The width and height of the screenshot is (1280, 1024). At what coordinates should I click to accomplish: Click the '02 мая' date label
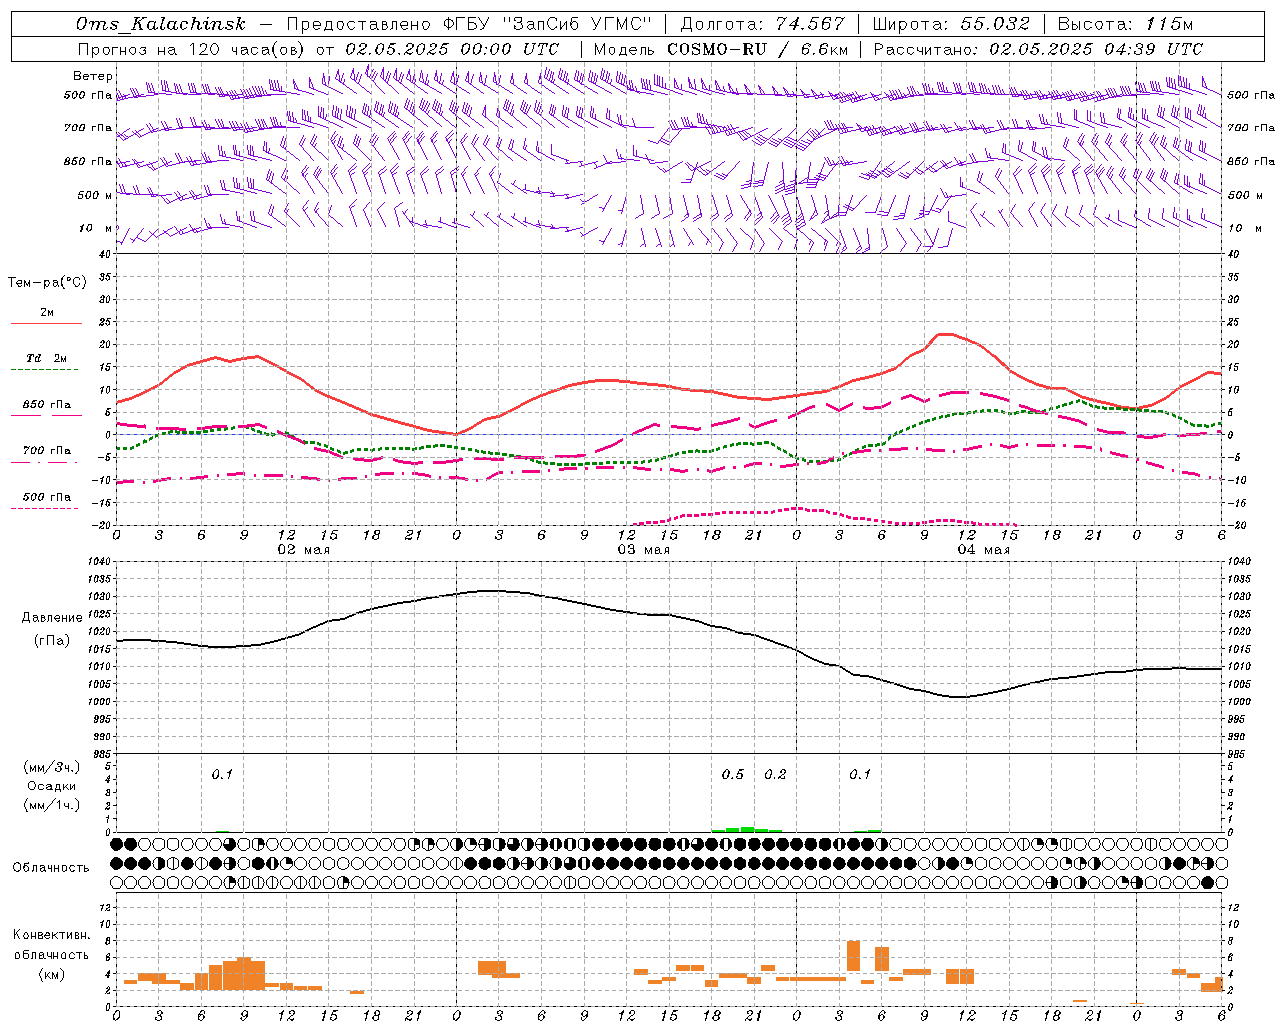pos(303,550)
